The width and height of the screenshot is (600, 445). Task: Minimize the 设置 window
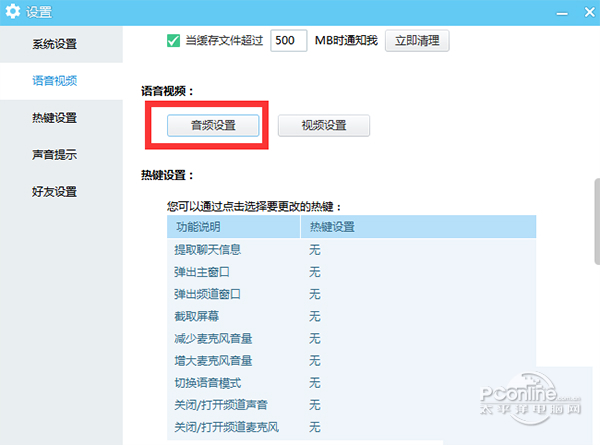pyautogui.click(x=562, y=14)
